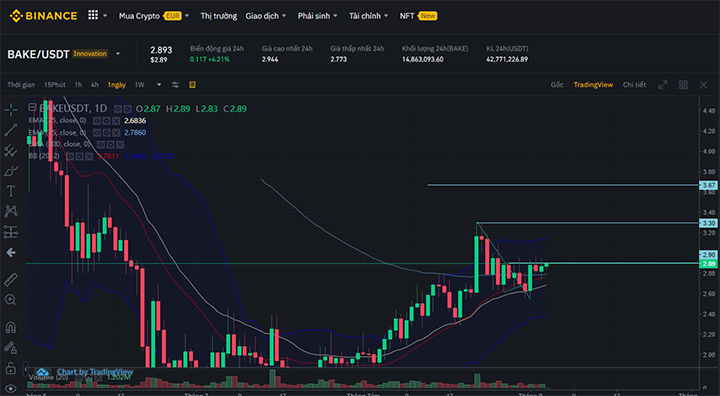Select the brush drawing tool

[11, 171]
